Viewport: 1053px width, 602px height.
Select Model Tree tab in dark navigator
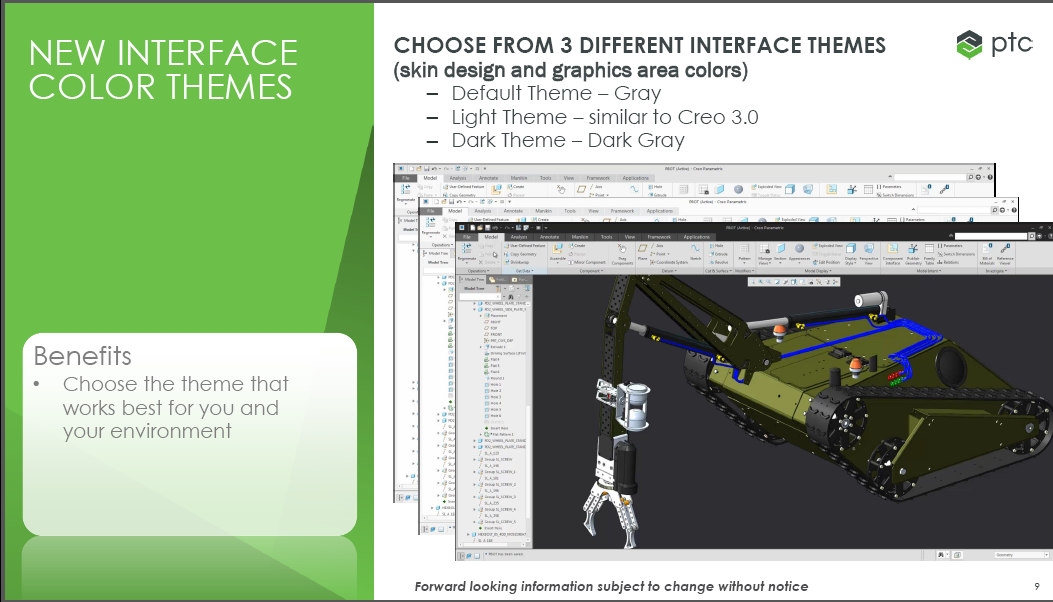pyautogui.click(x=473, y=280)
